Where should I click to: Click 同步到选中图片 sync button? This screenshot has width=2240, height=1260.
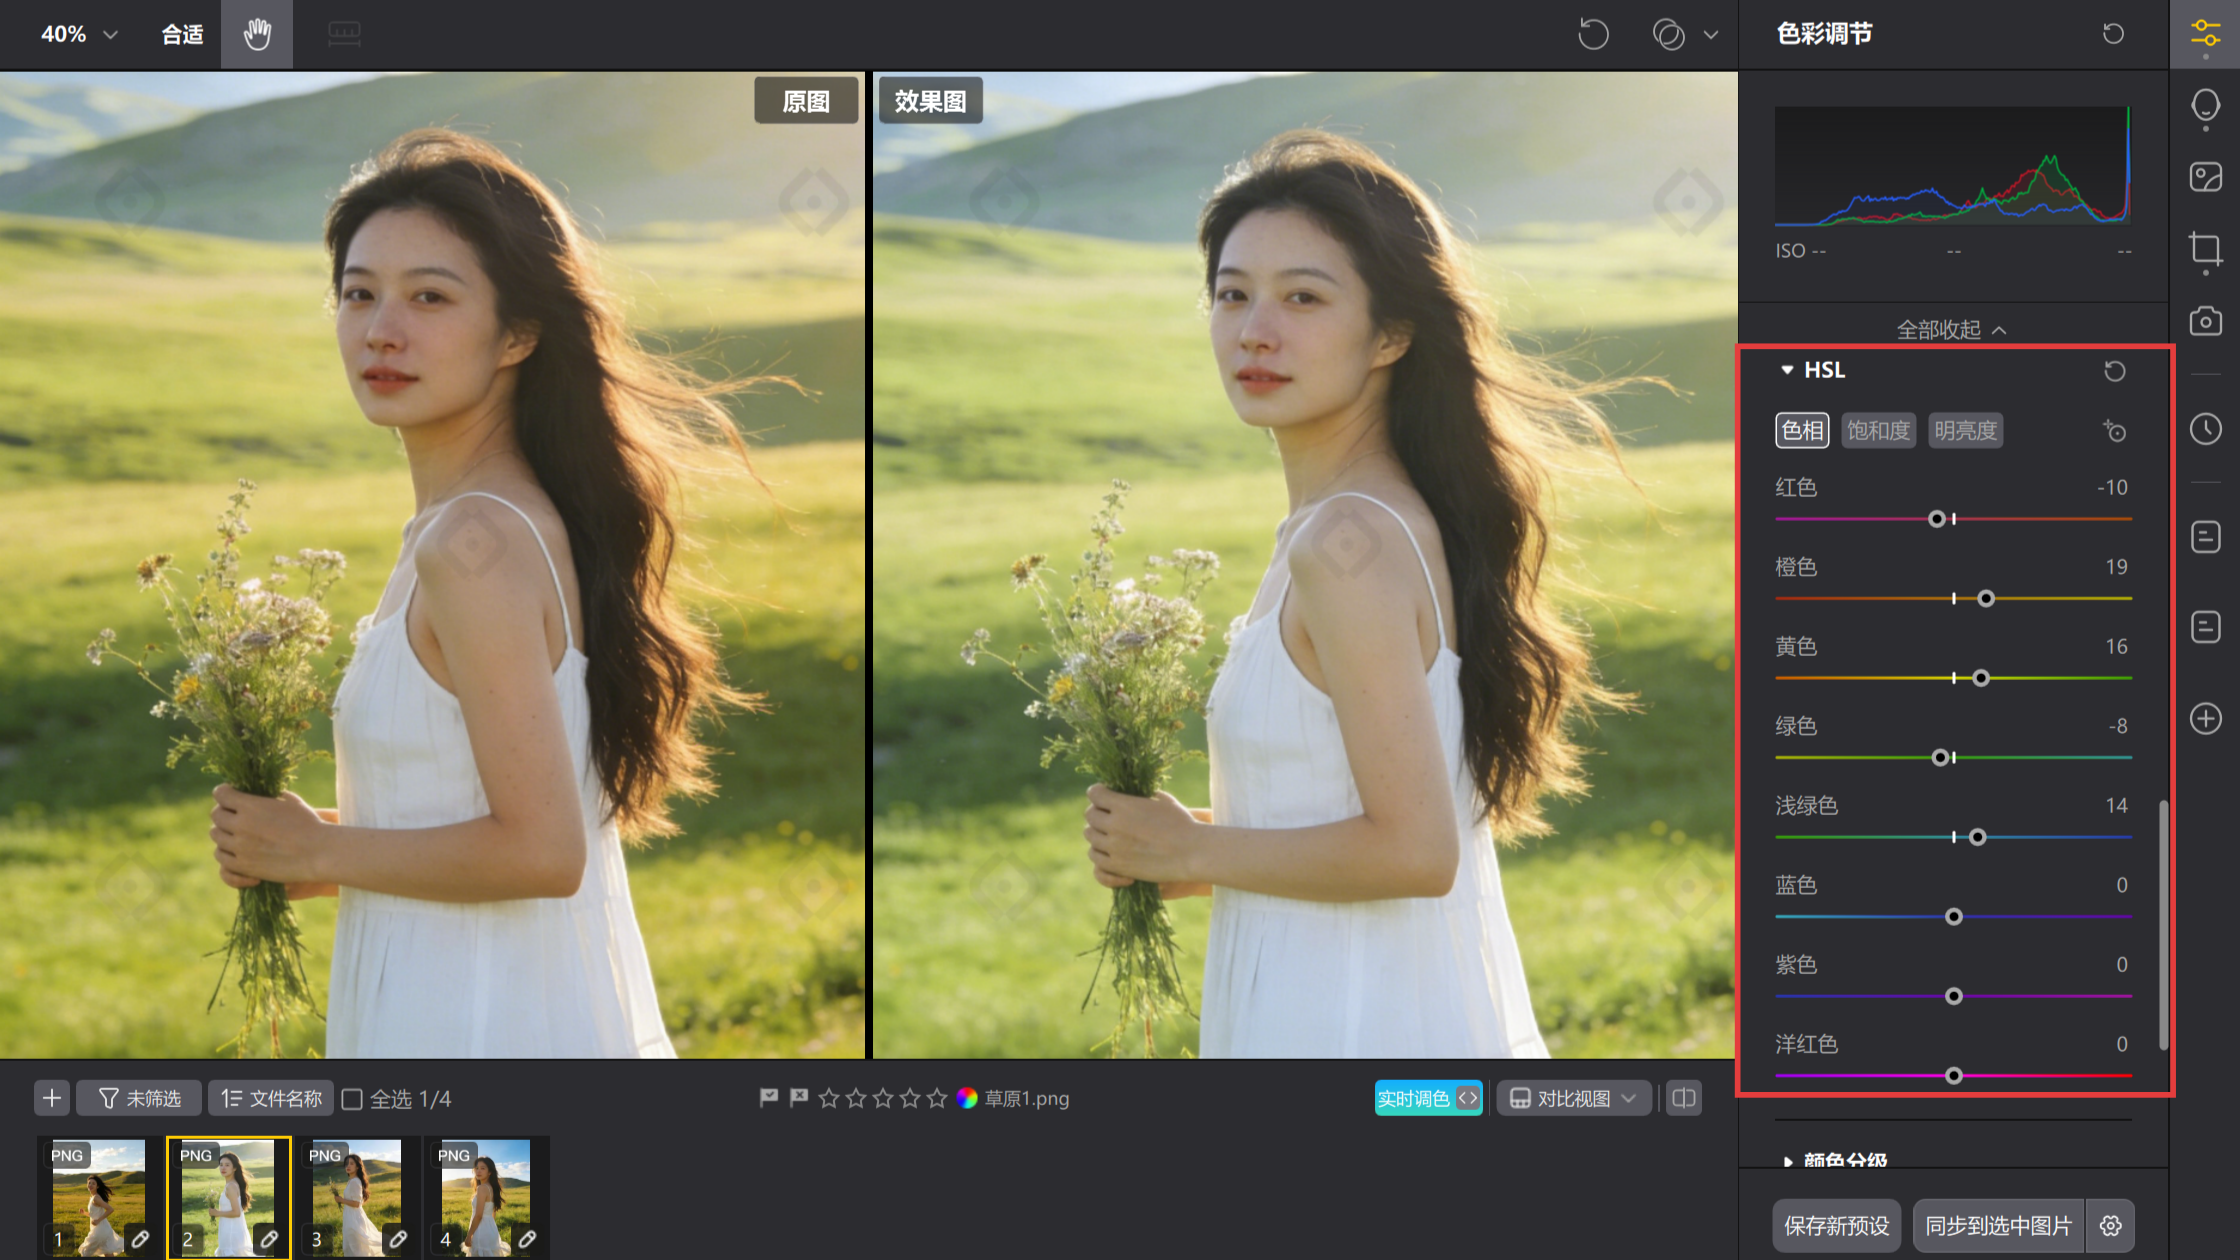[1998, 1225]
